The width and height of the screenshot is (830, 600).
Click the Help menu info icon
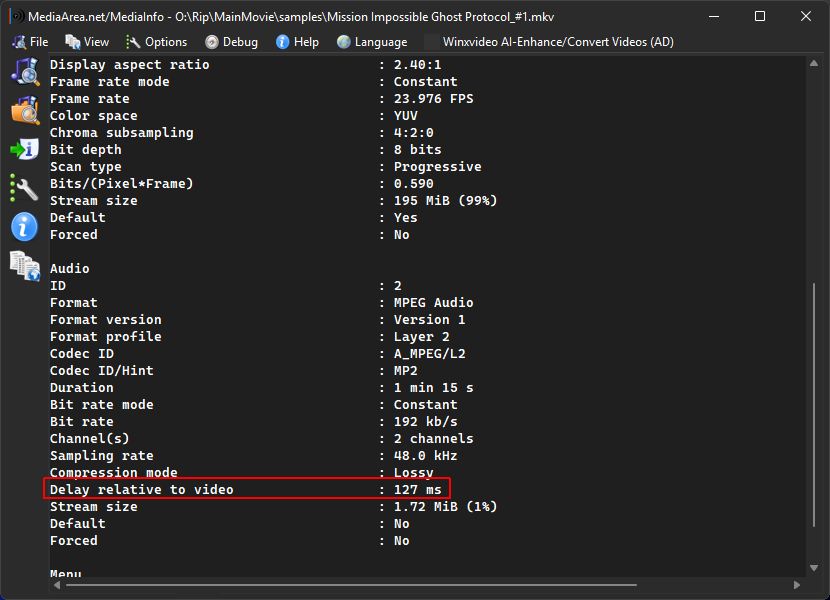click(x=283, y=42)
